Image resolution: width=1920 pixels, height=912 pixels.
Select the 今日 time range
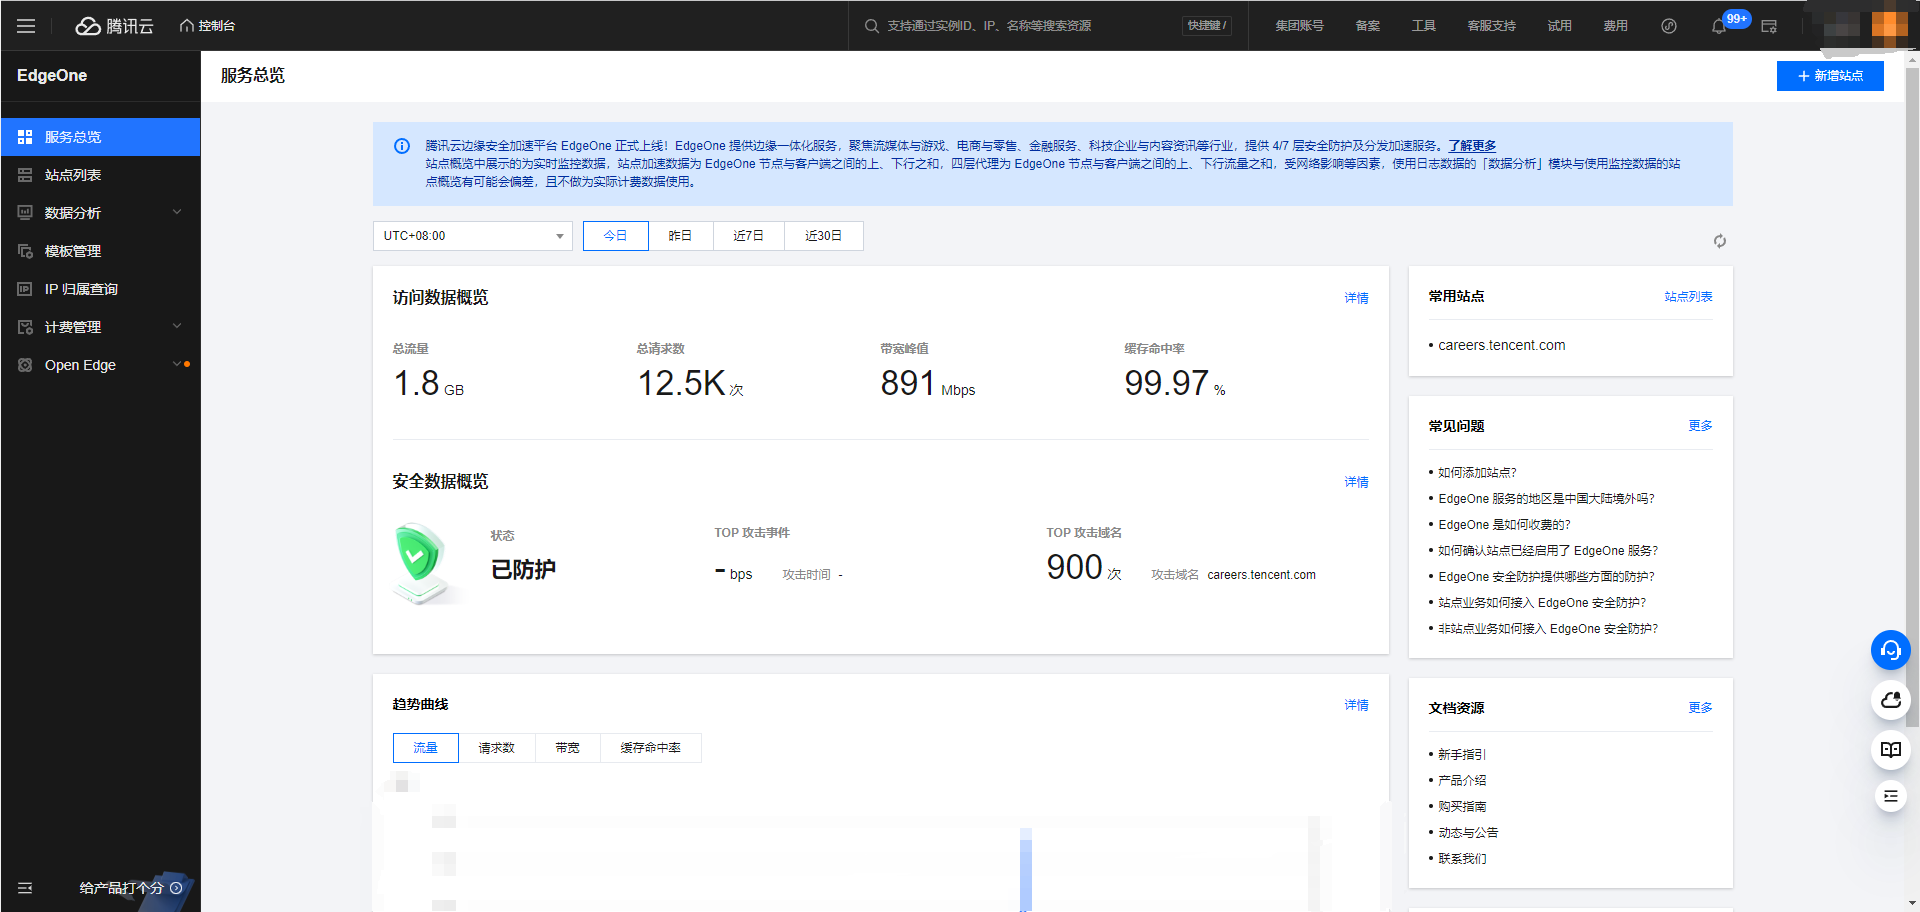[615, 236]
